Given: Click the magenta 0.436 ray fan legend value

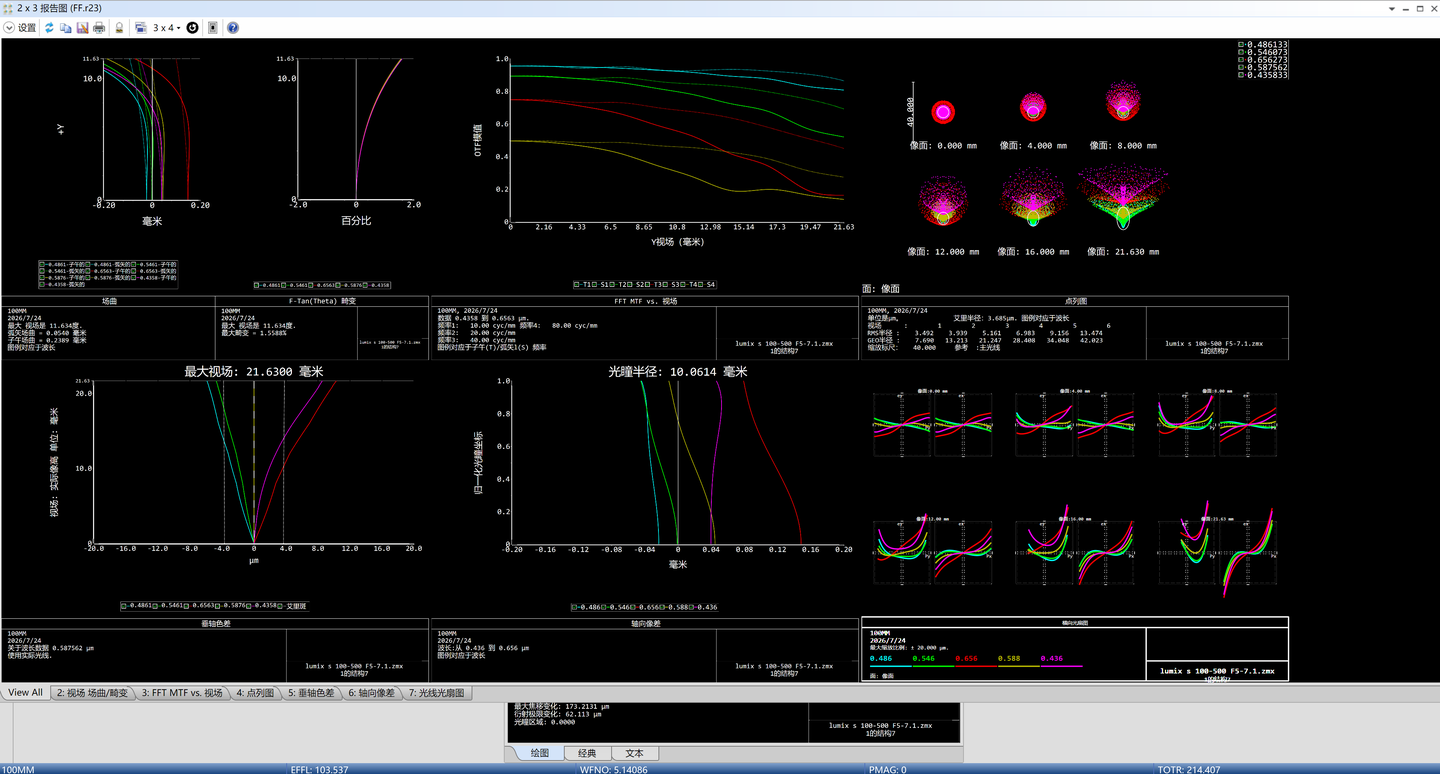Looking at the screenshot, I should tap(1052, 658).
